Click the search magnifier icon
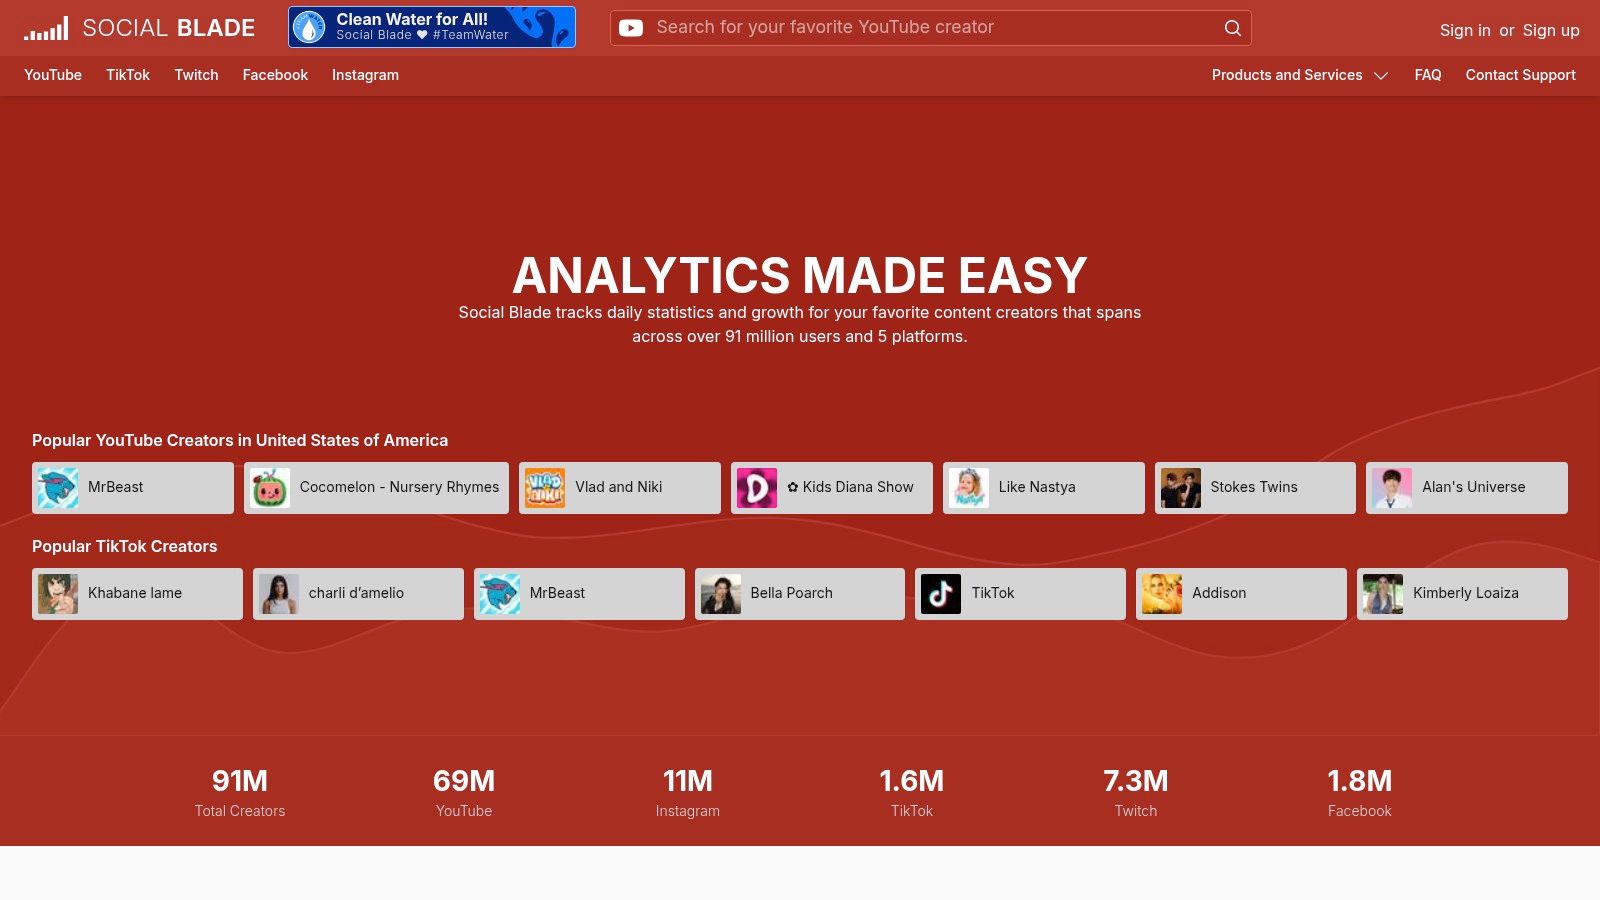Viewport: 1600px width, 900px height. pyautogui.click(x=1233, y=28)
